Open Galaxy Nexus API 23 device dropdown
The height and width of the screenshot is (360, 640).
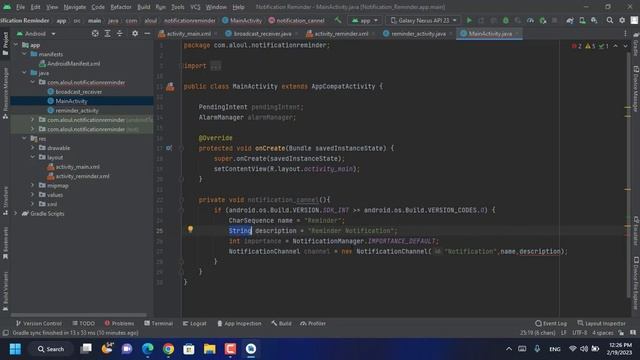(x=424, y=20)
